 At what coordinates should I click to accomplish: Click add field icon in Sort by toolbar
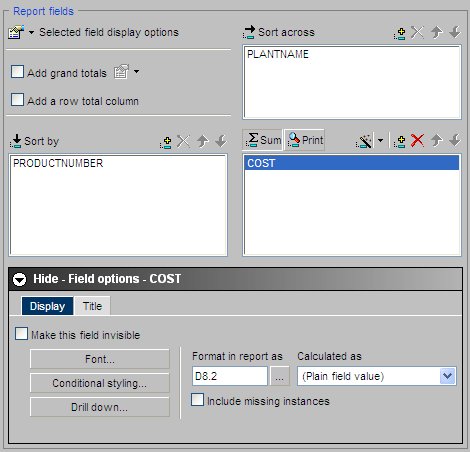tap(165, 142)
